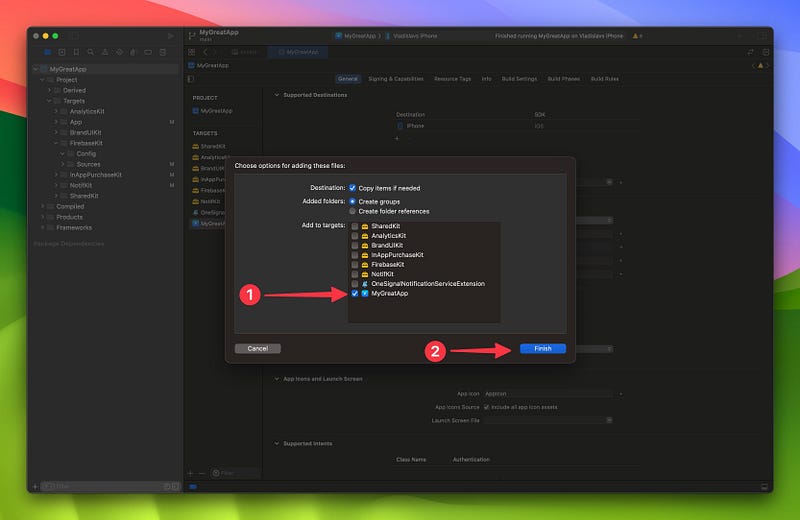The width and height of the screenshot is (800, 520).
Task: Click the App Icon text field
Action: (x=548, y=393)
